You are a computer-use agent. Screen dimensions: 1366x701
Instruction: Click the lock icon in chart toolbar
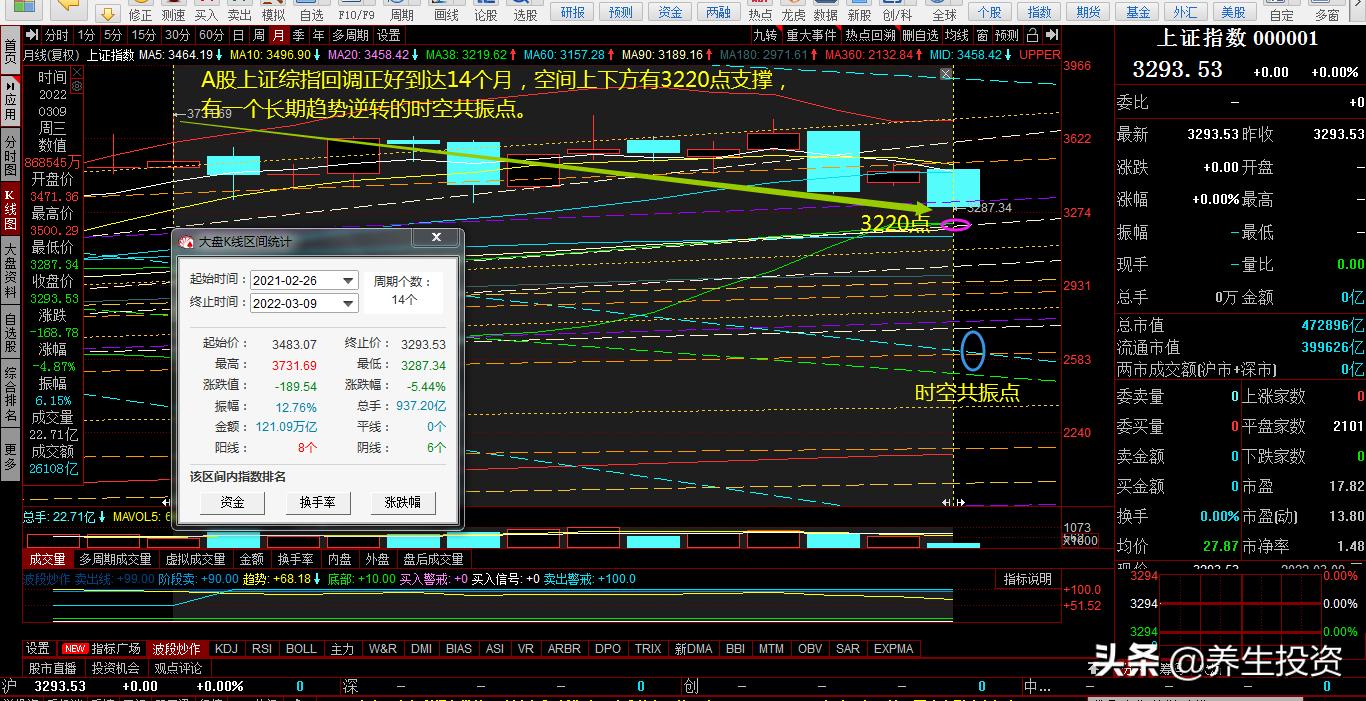pyautogui.click(x=1033, y=35)
